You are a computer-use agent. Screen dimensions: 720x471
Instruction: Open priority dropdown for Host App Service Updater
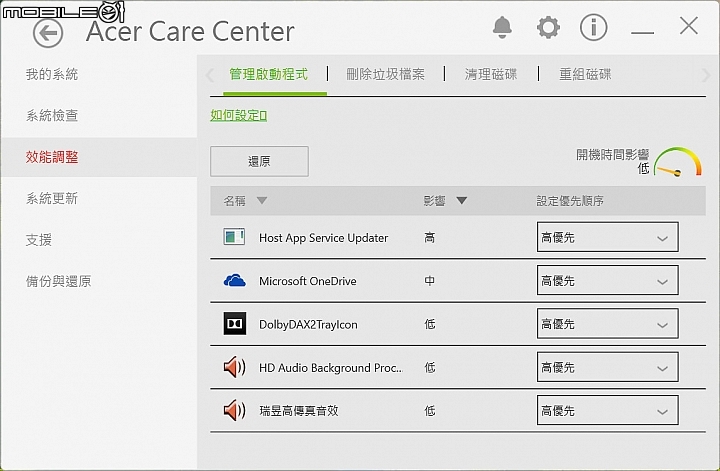point(607,237)
